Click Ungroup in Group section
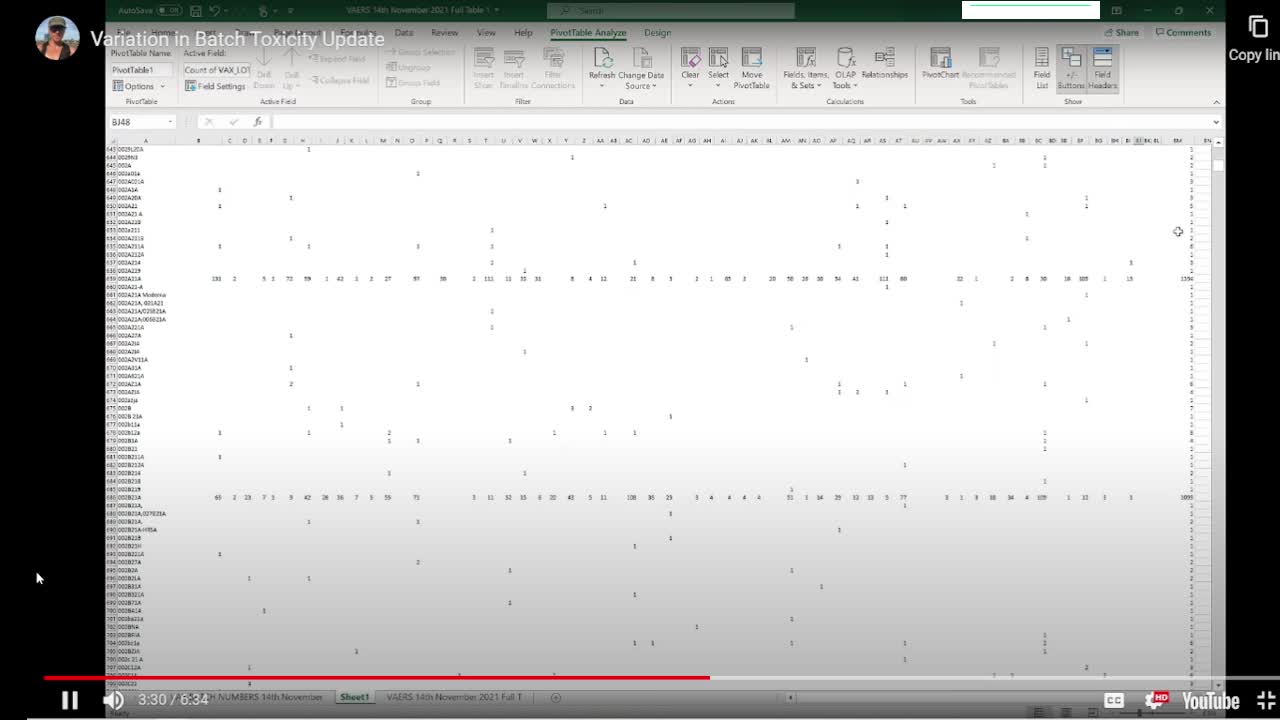 tap(408, 67)
